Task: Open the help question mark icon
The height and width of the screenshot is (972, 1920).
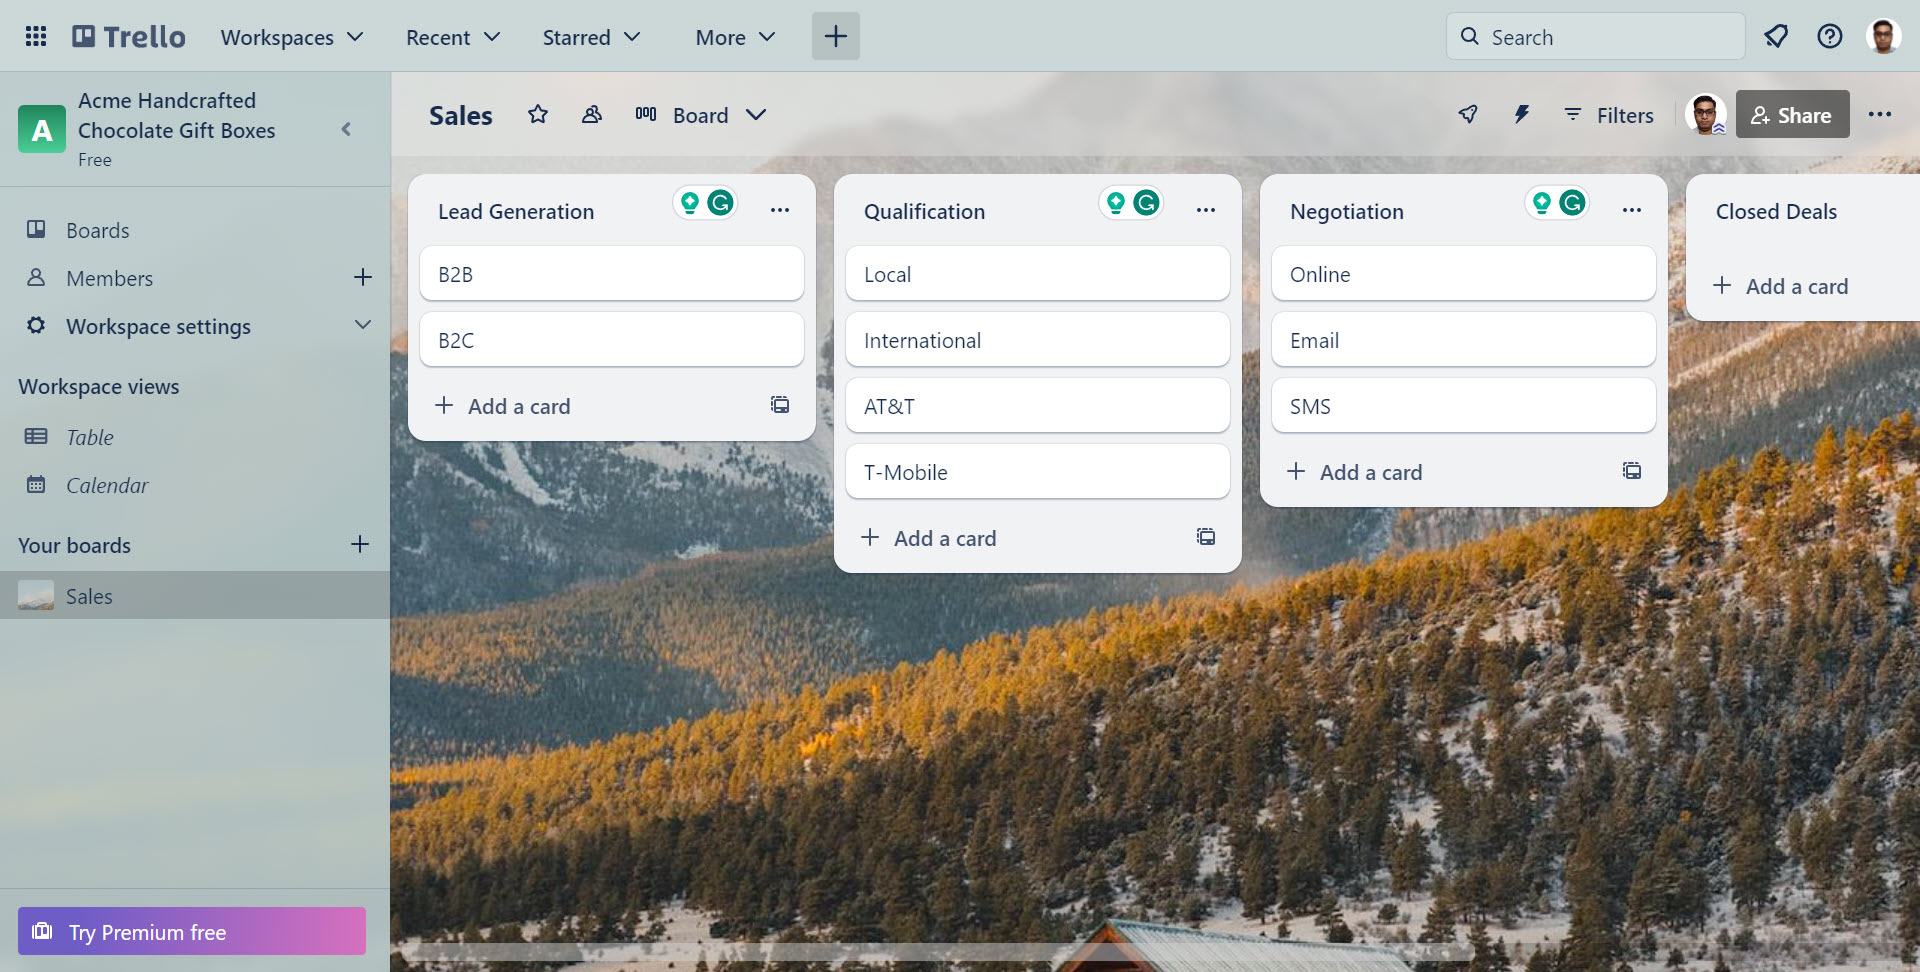Action: 1830,37
